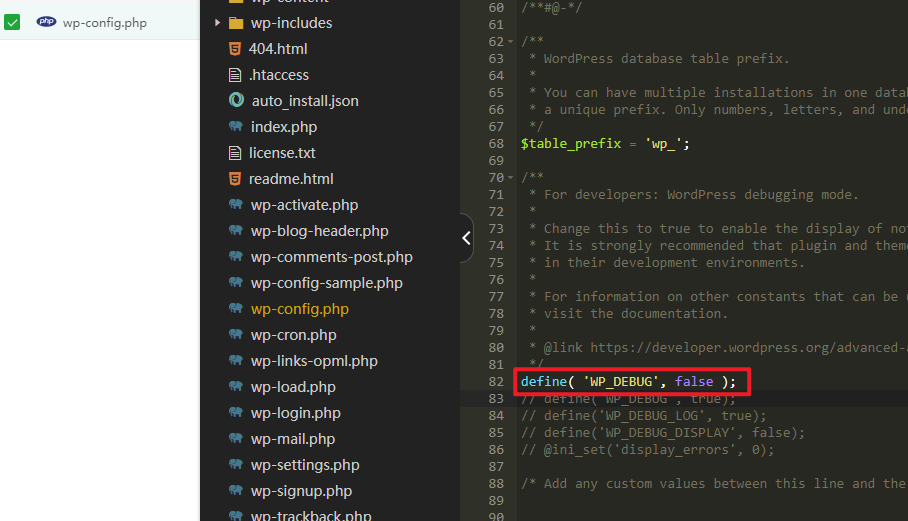Click the elephant icon of wp-links-opml.php
Image resolution: width=908 pixels, height=521 pixels.
click(236, 360)
